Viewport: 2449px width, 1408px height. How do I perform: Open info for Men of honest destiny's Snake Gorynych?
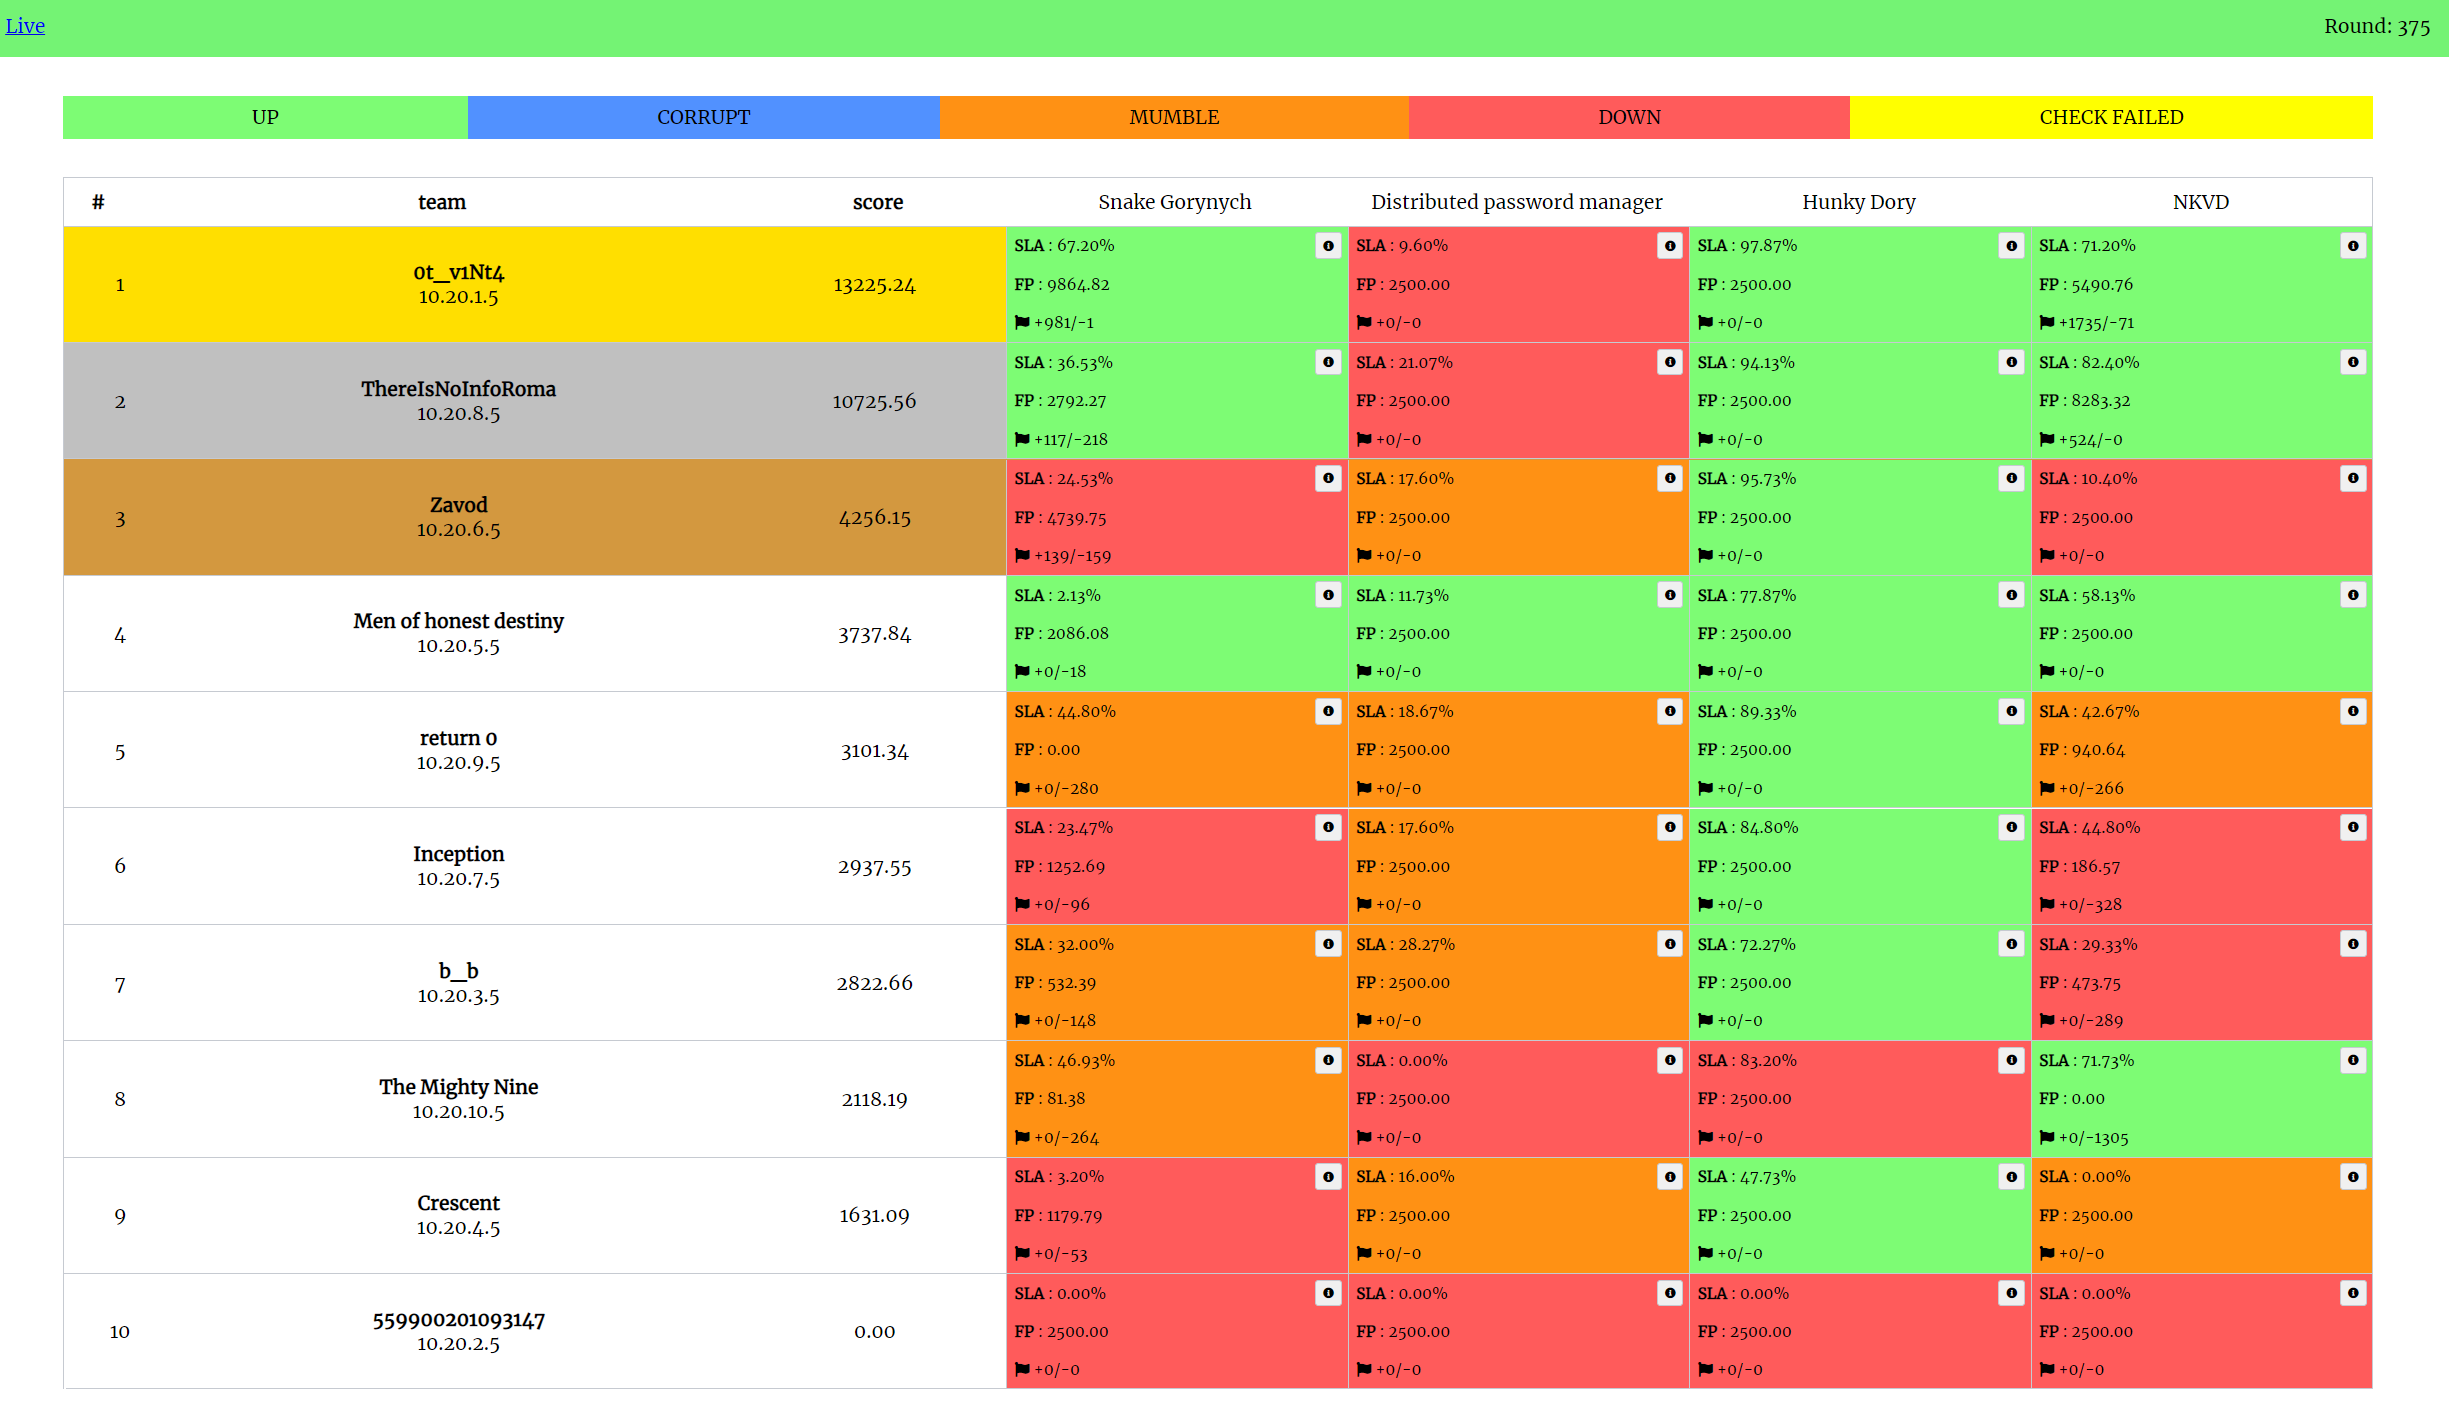tap(1327, 594)
